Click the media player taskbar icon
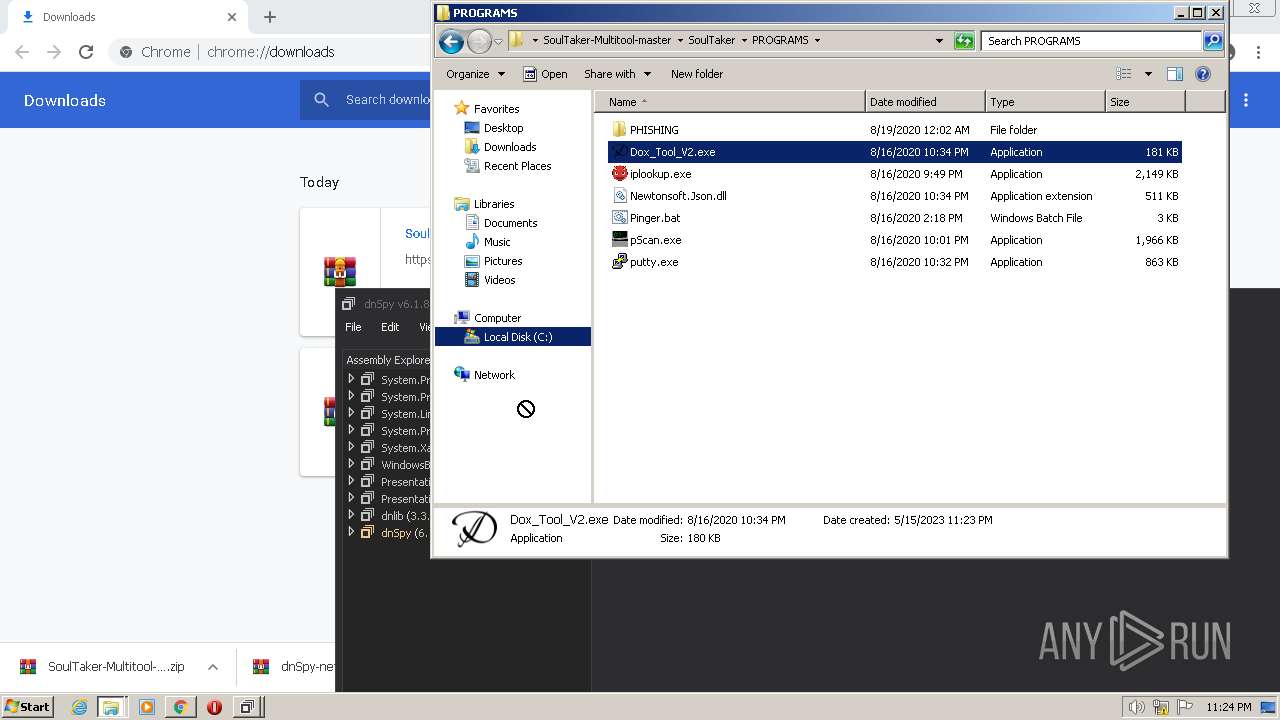The height and width of the screenshot is (720, 1280). point(146,707)
